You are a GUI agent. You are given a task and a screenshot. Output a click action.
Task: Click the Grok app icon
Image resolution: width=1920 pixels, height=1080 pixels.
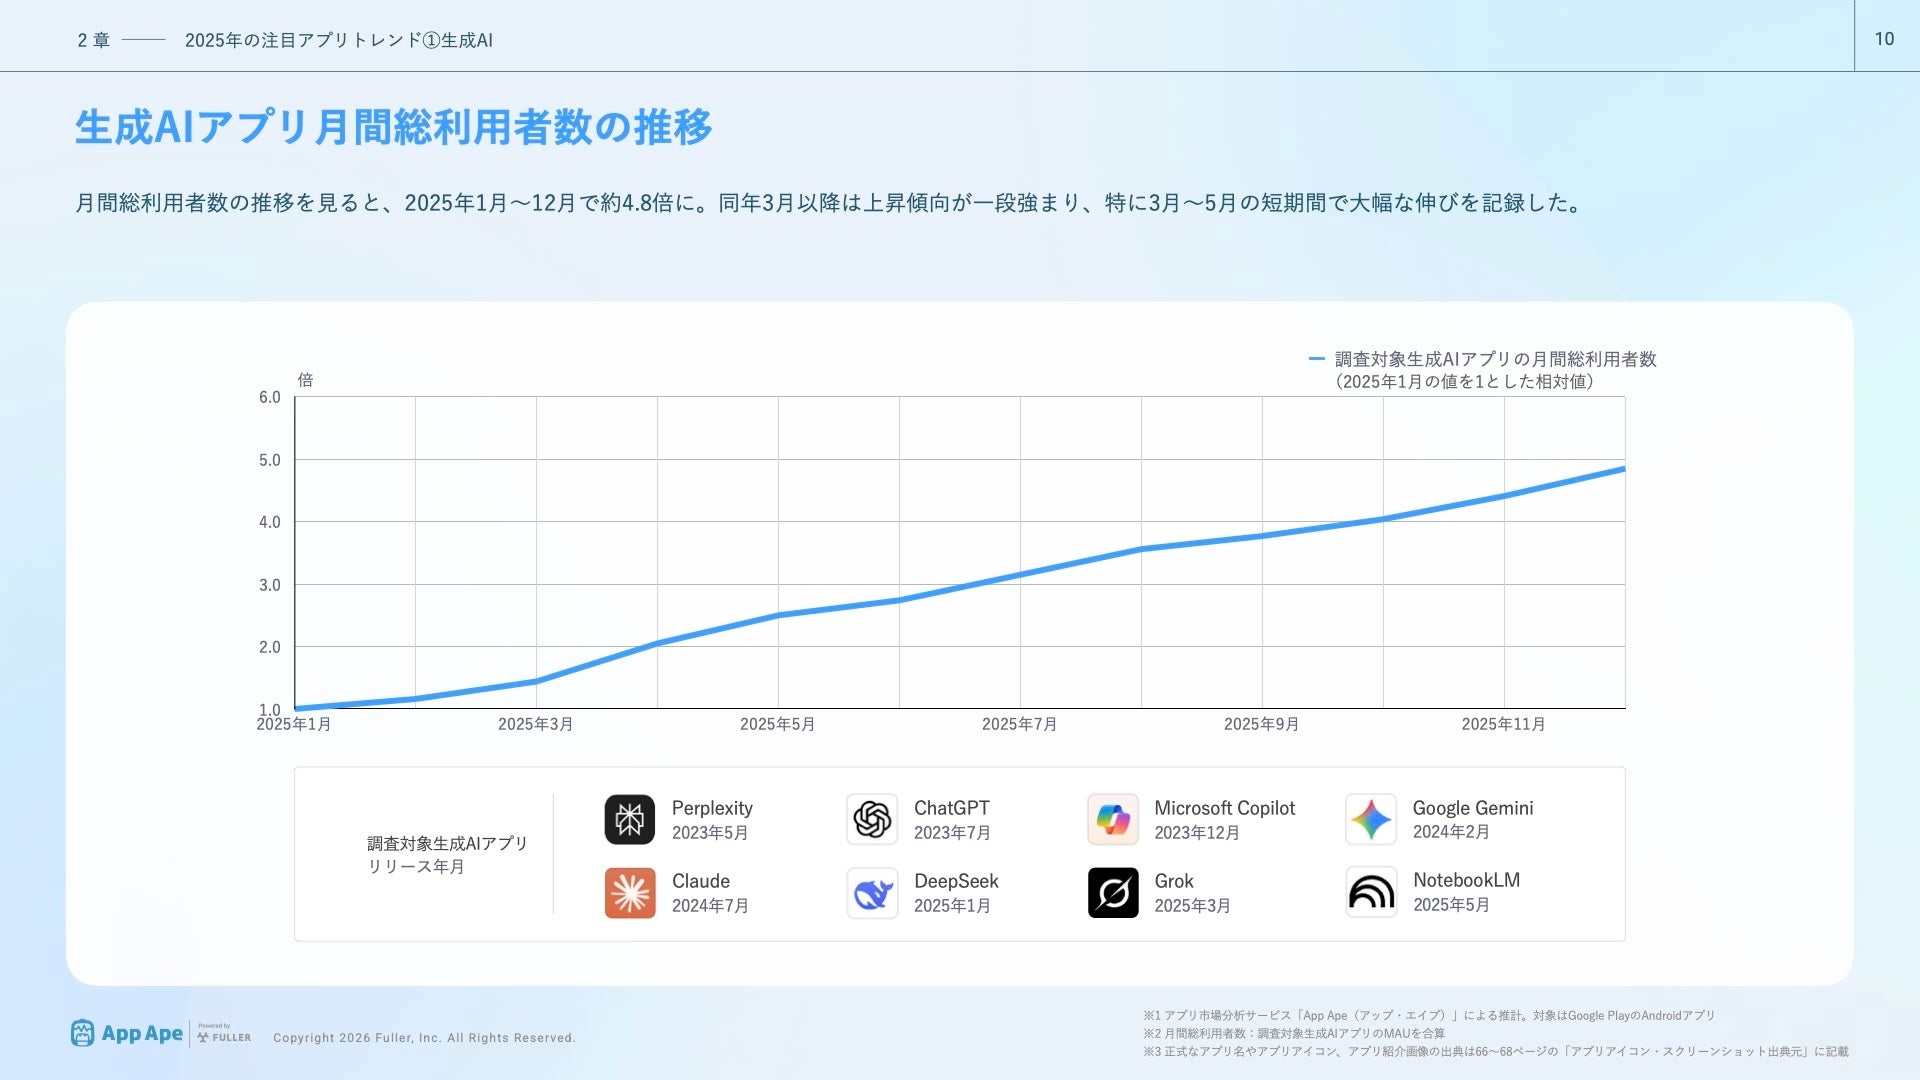(x=1113, y=893)
